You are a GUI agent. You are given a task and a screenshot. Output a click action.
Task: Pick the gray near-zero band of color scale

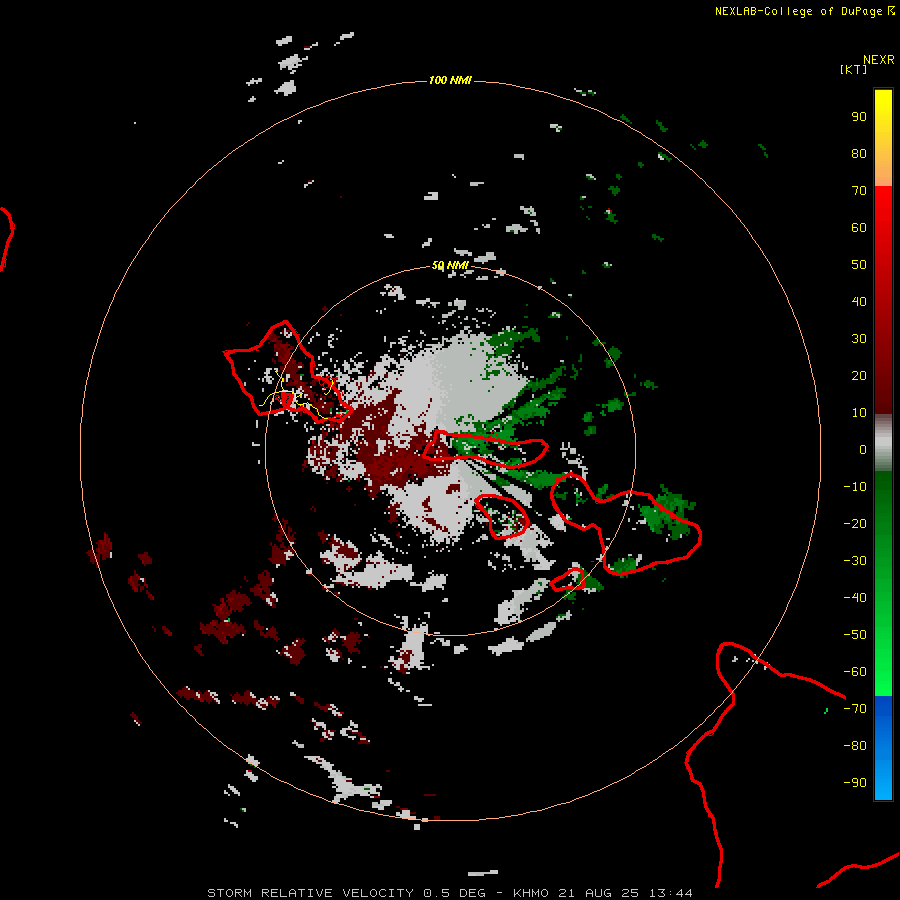pyautogui.click(x=883, y=443)
